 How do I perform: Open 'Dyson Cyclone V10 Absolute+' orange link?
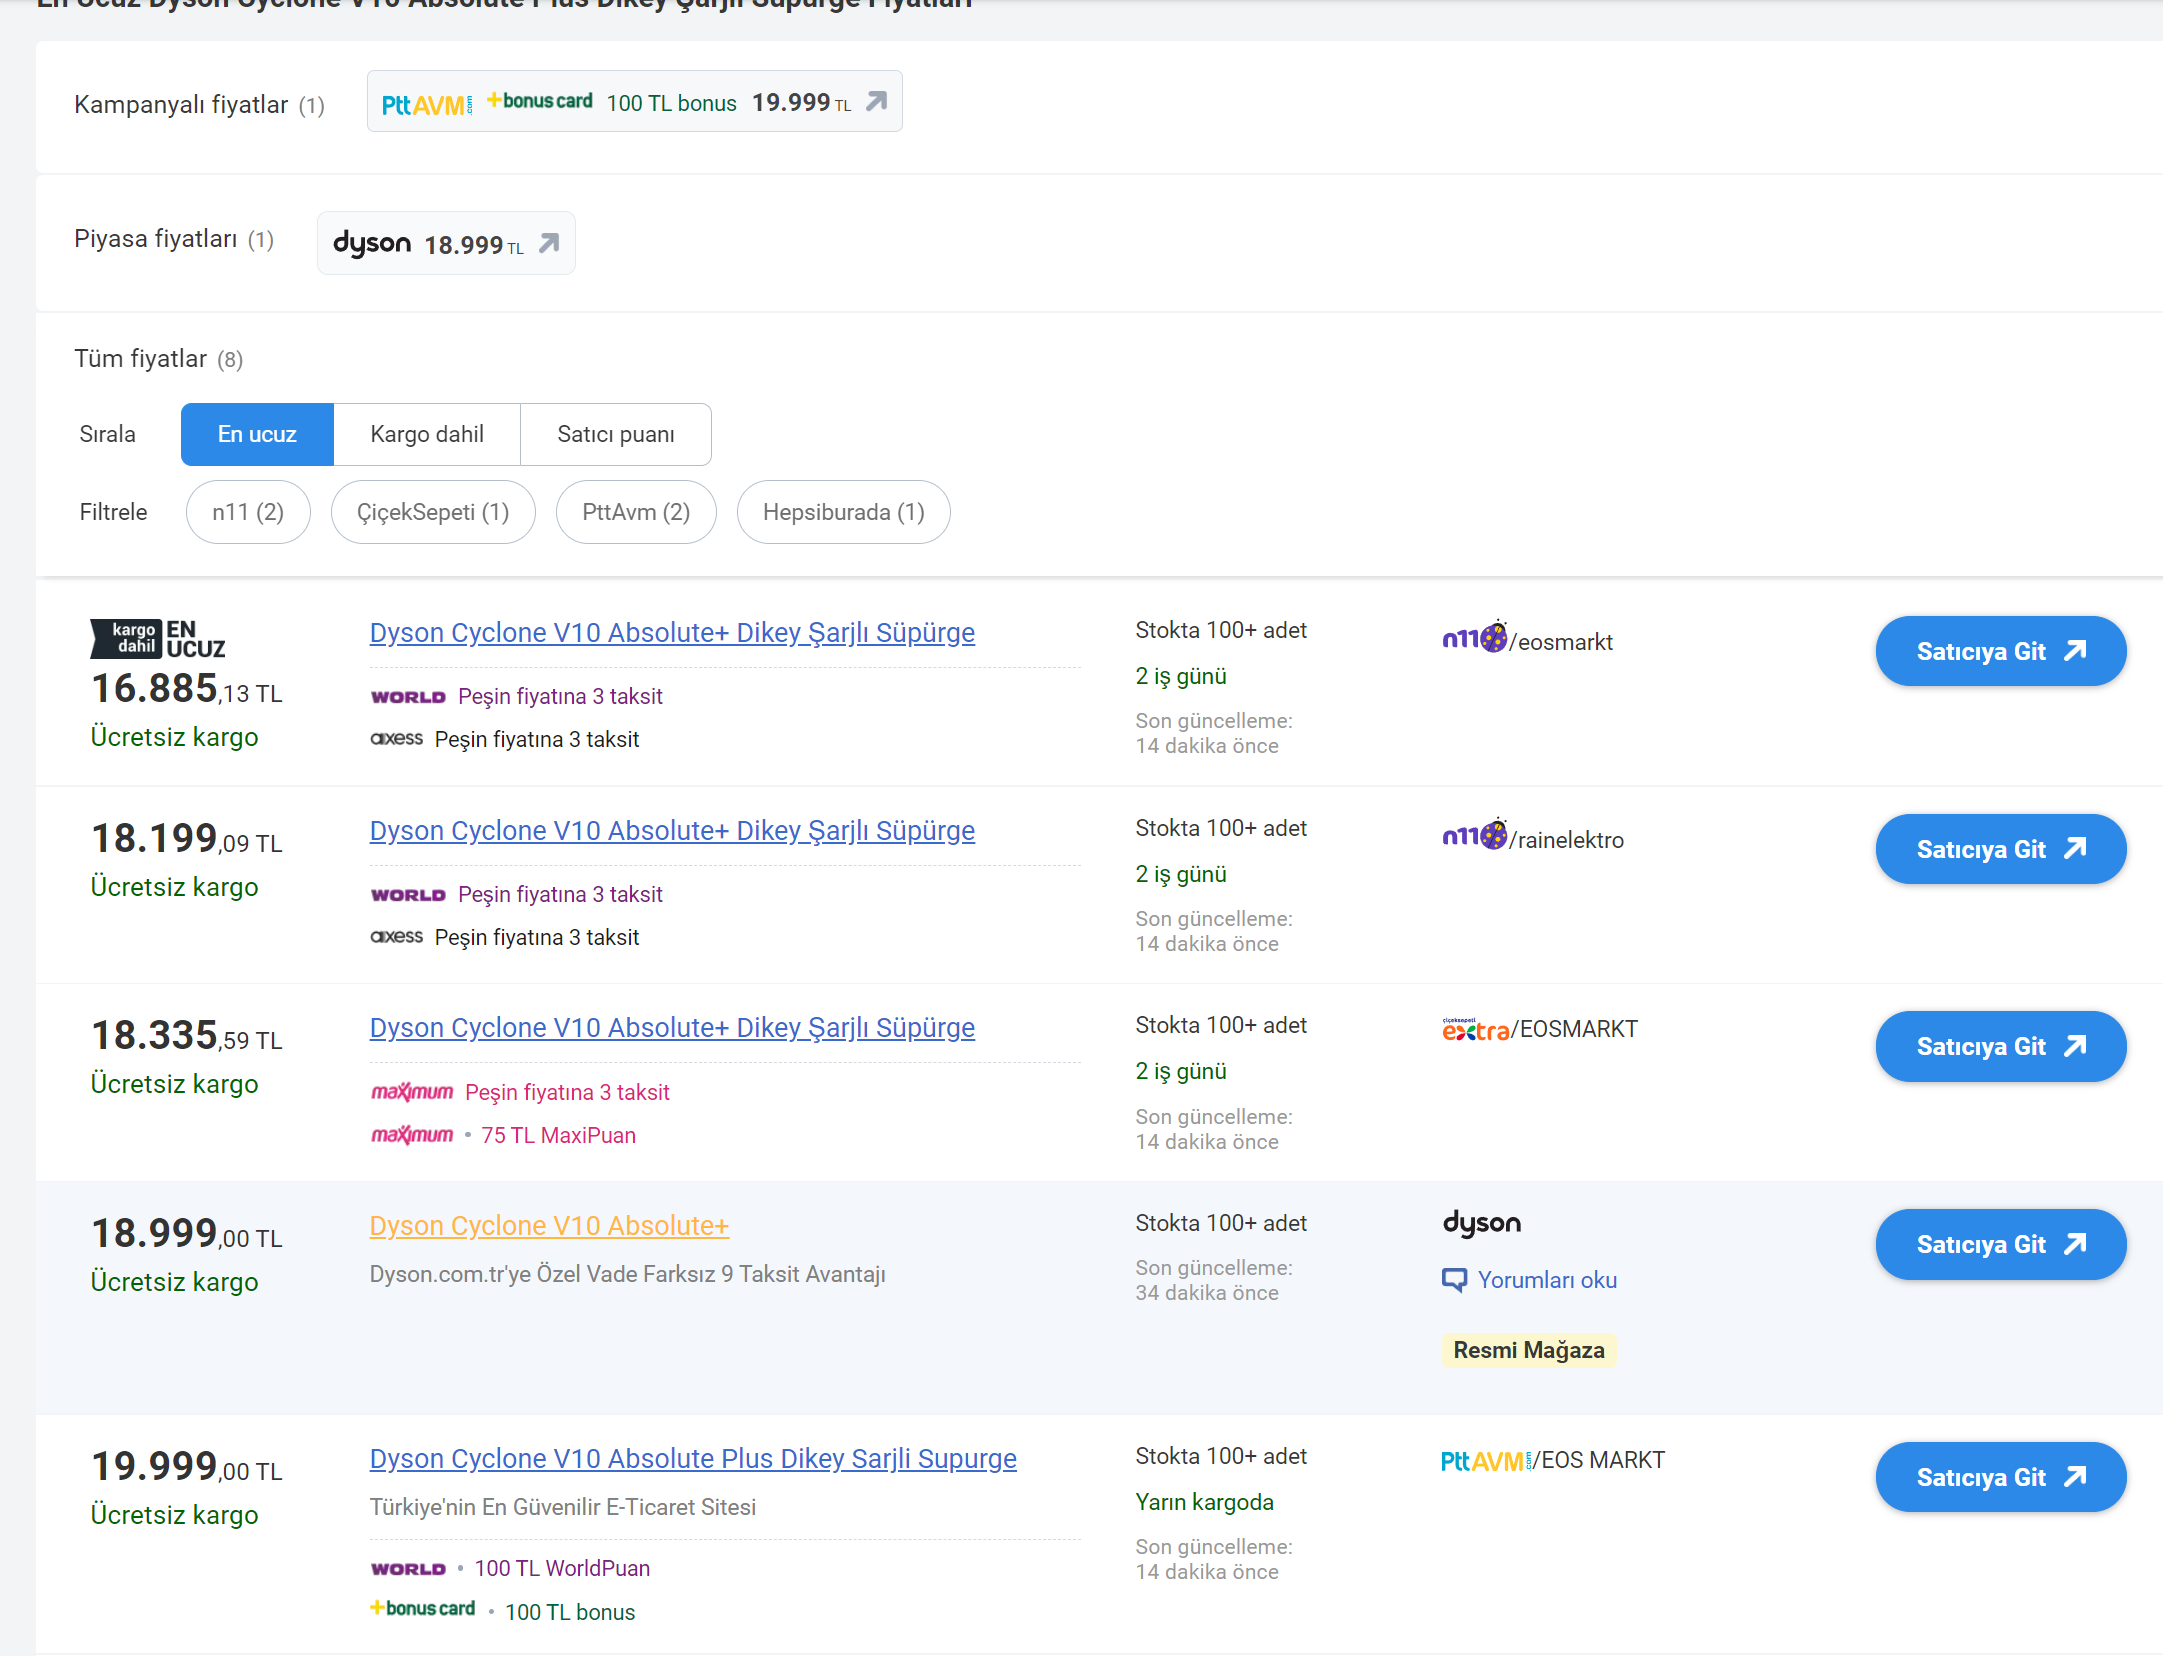(549, 1226)
